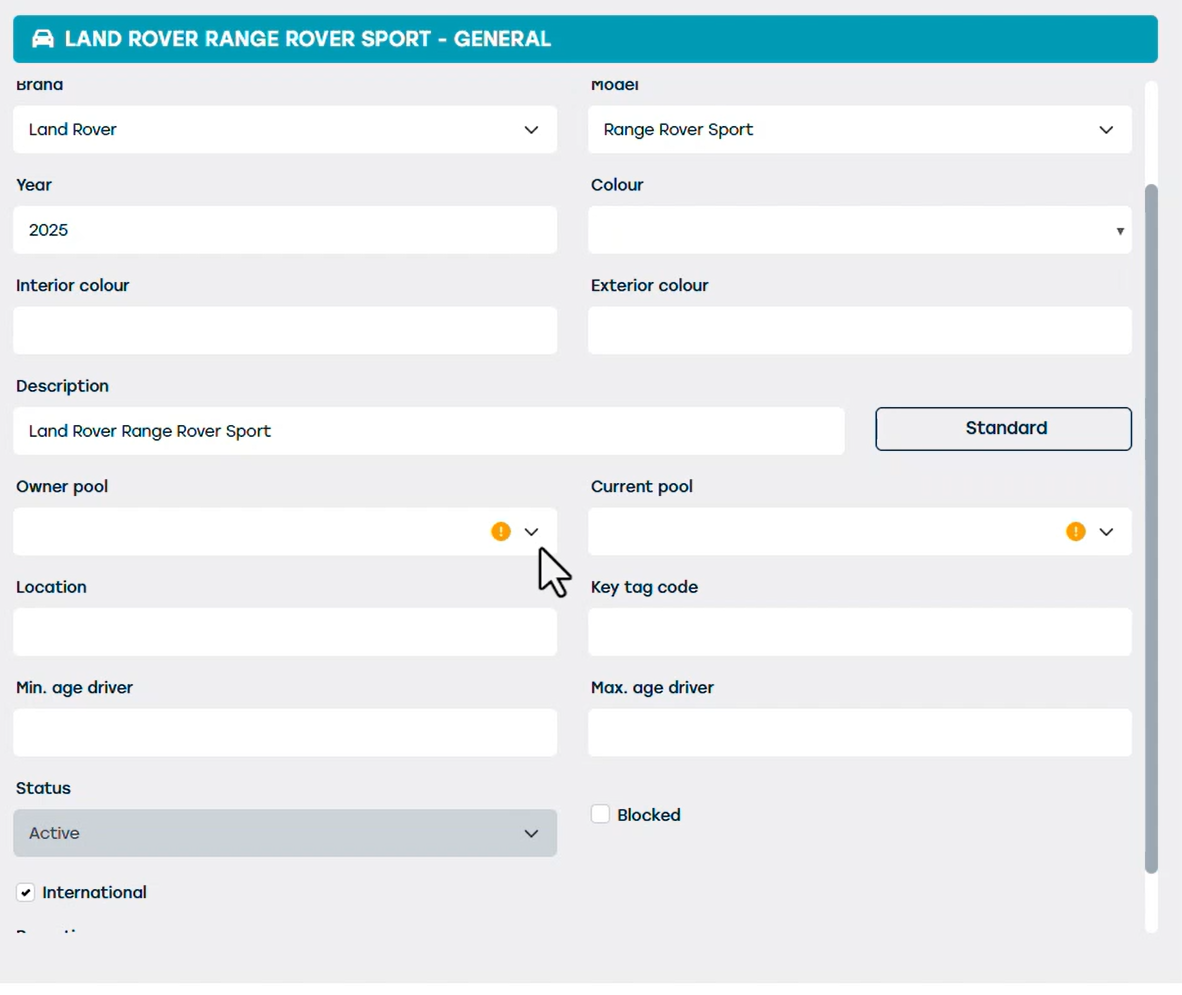The image size is (1182, 995).
Task: Click the Max. age driver field
Action: [x=860, y=733]
